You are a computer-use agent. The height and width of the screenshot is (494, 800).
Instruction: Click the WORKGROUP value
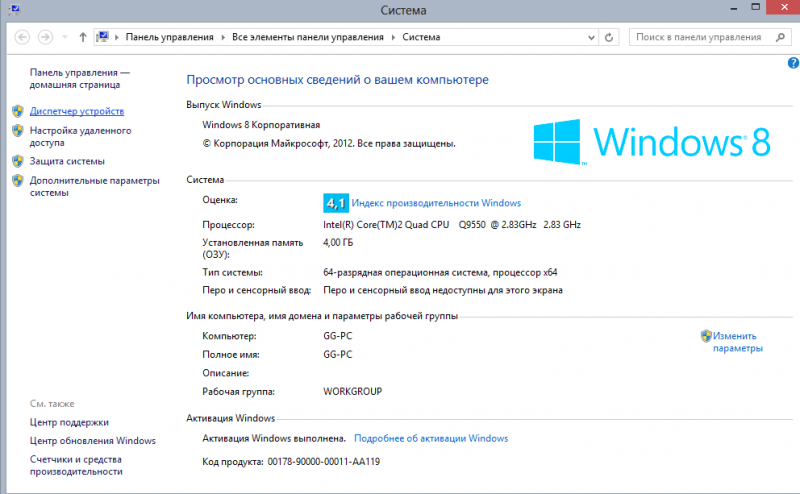coord(353,391)
